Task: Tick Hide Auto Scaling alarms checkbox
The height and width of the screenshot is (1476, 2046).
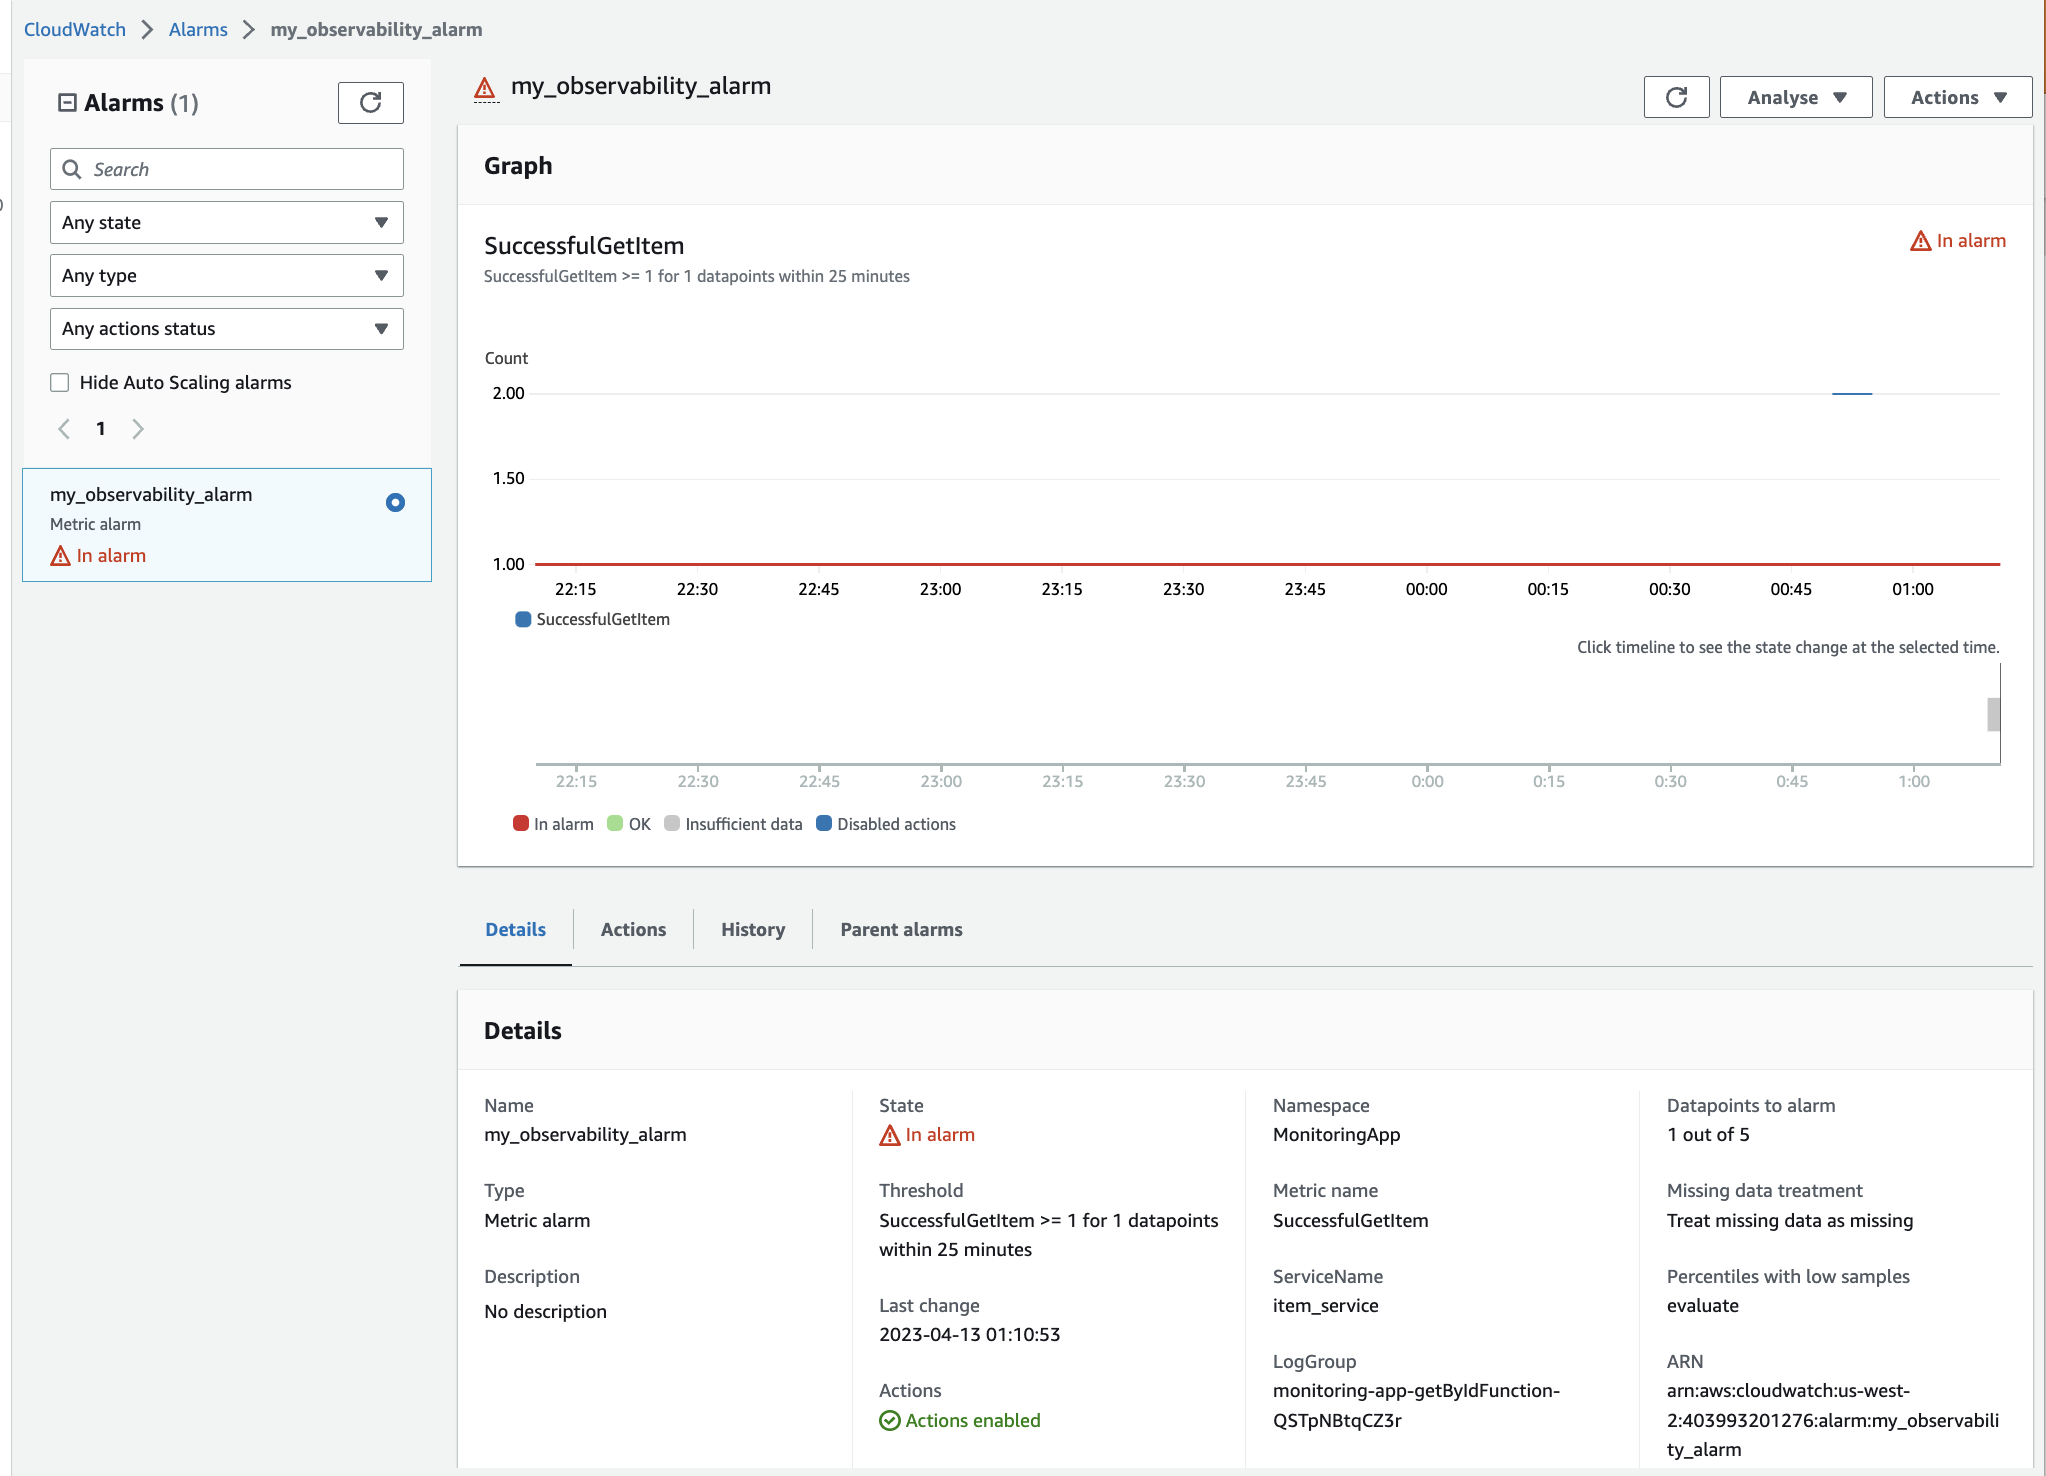Action: click(x=60, y=383)
